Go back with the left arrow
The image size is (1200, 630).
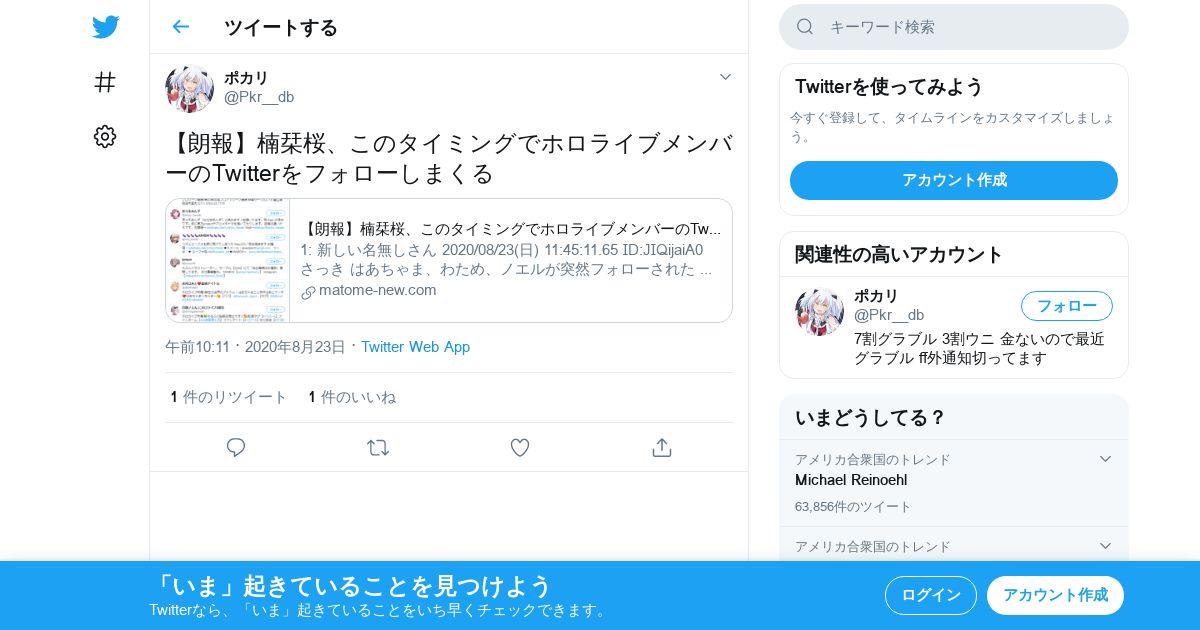(180, 27)
